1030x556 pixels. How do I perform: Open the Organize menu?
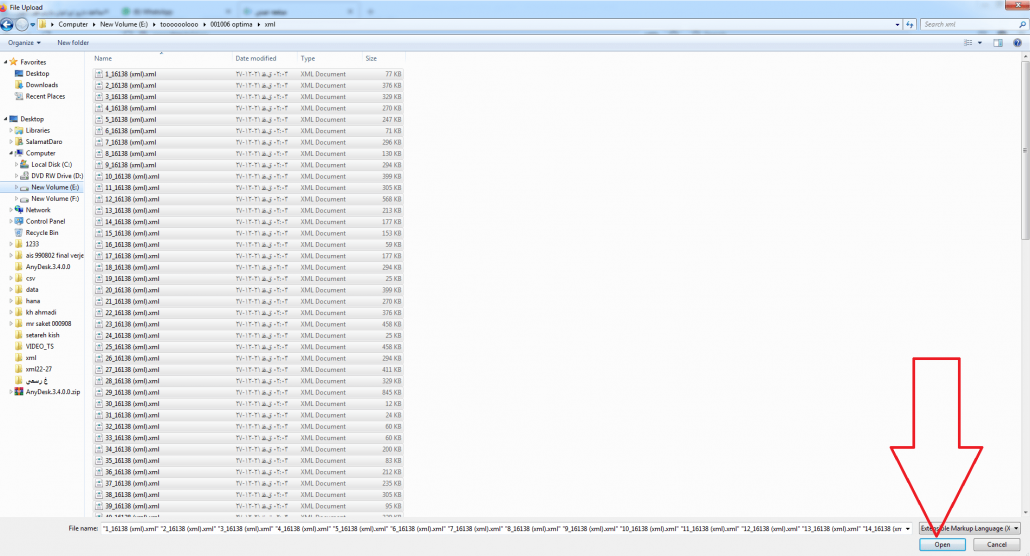coord(25,43)
